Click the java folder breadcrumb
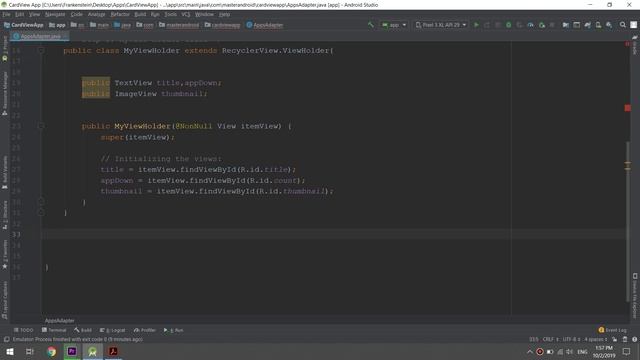This screenshot has height=360, width=640. tap(122, 25)
